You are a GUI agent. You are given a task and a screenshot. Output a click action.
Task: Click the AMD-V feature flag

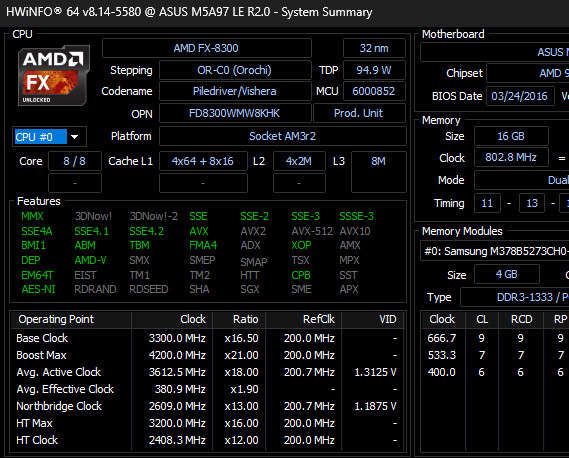(90, 260)
